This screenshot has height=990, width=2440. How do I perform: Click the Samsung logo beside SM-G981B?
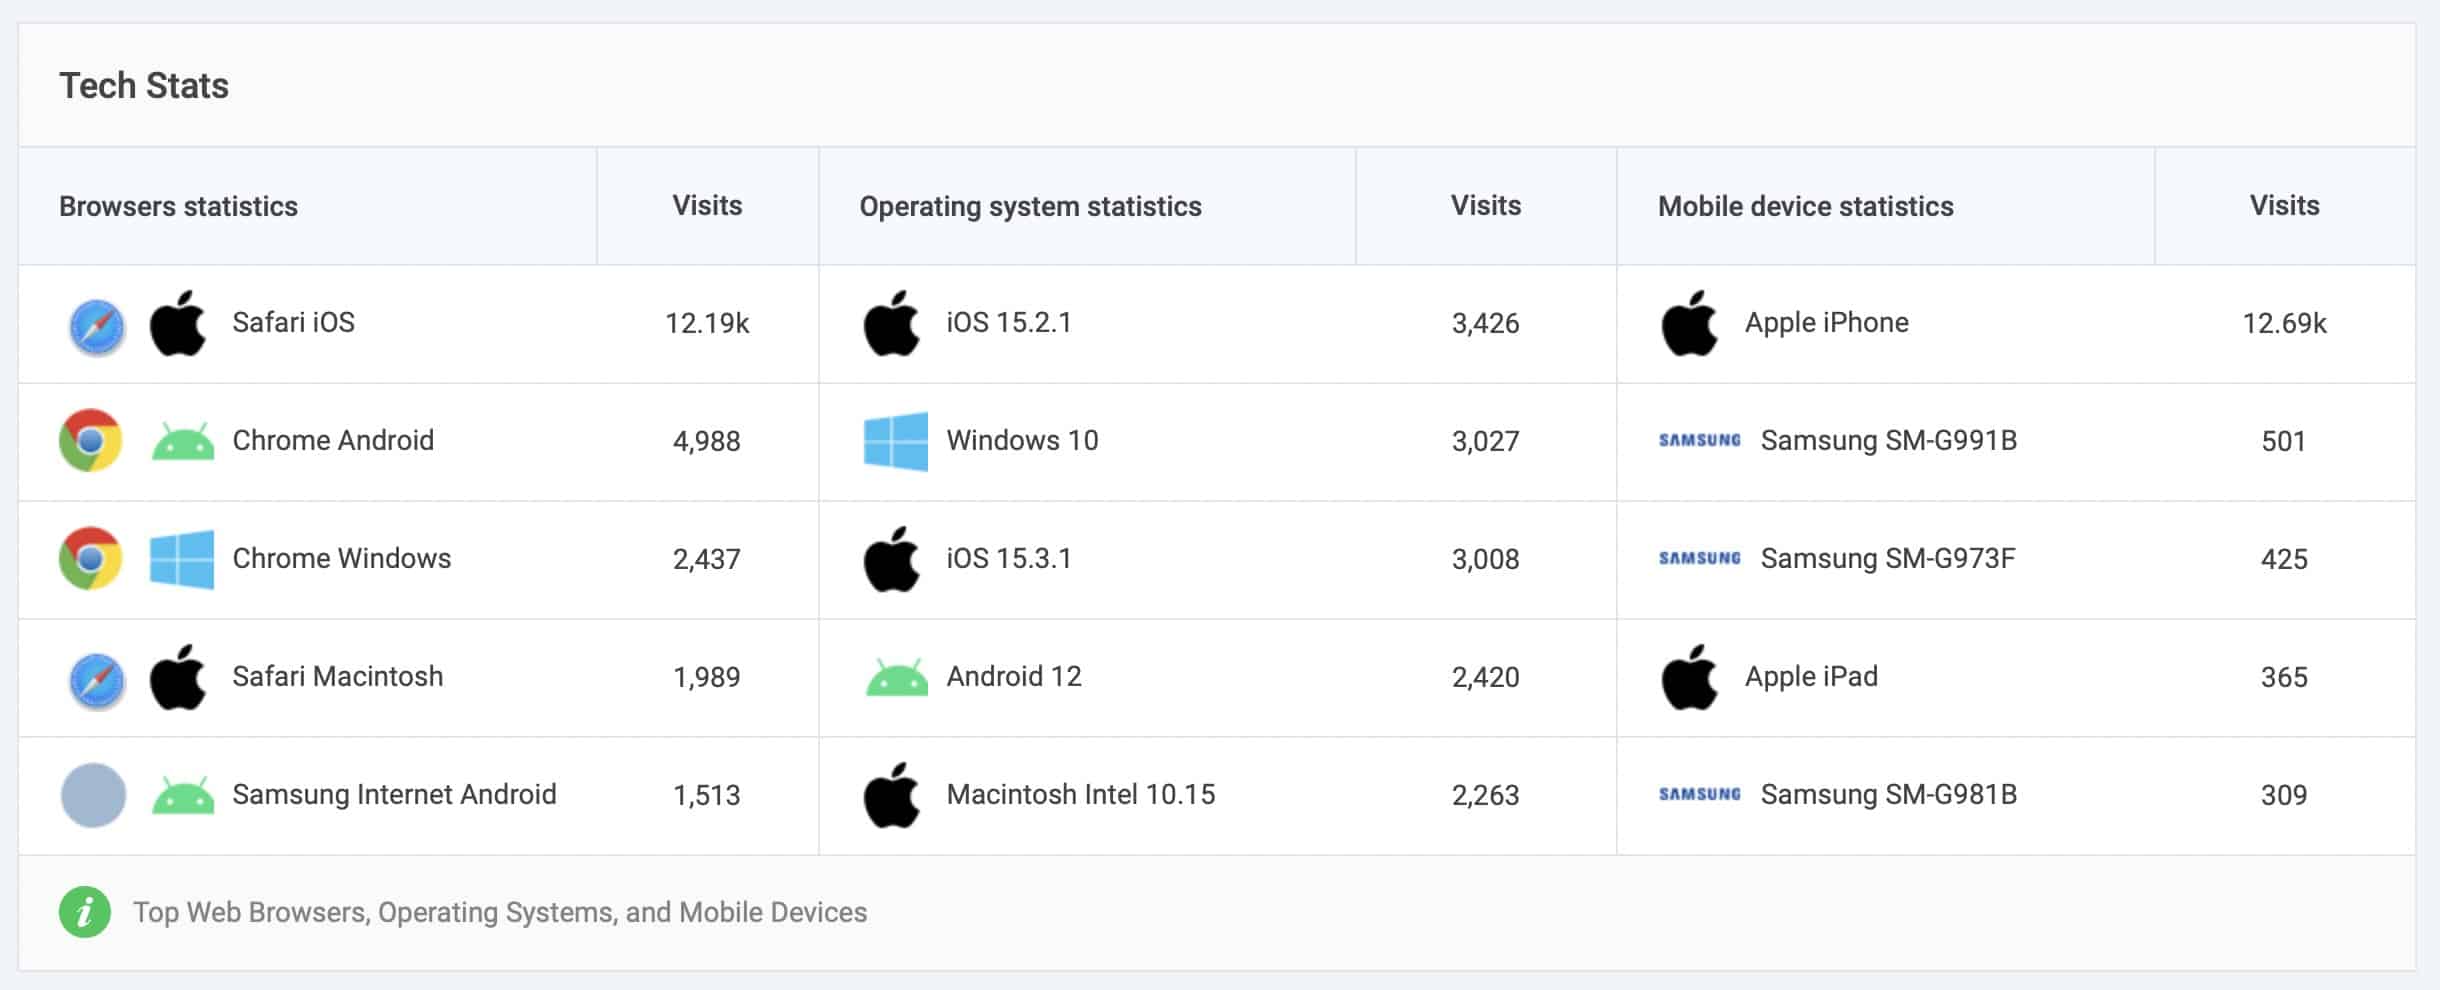[x=1700, y=794]
